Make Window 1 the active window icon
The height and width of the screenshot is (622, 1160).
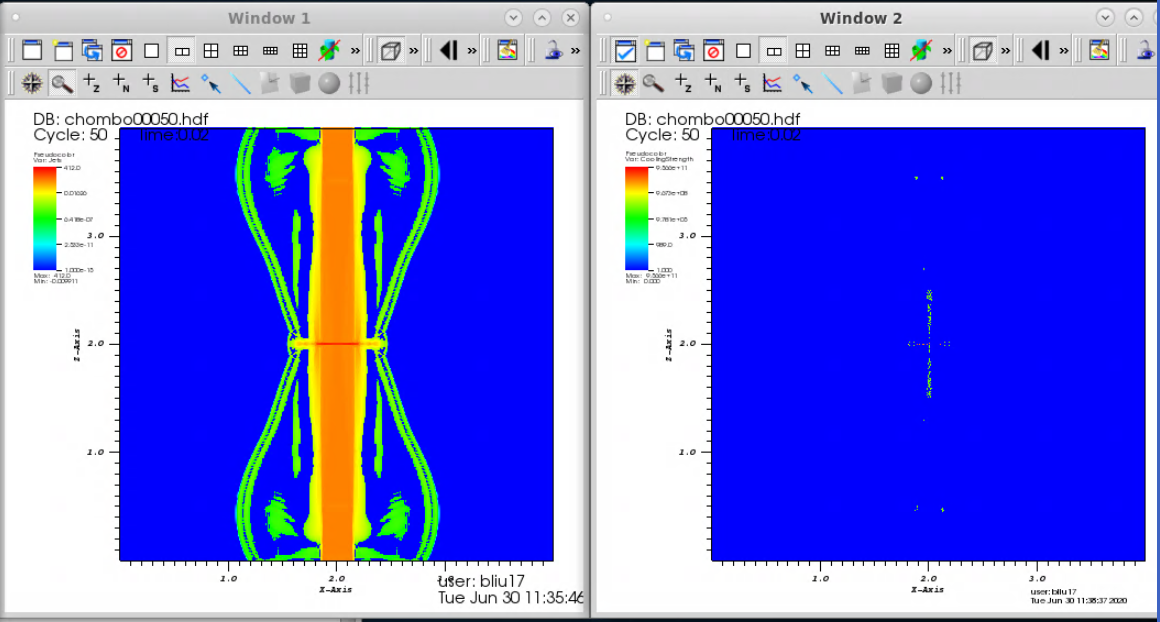click(x=33, y=50)
